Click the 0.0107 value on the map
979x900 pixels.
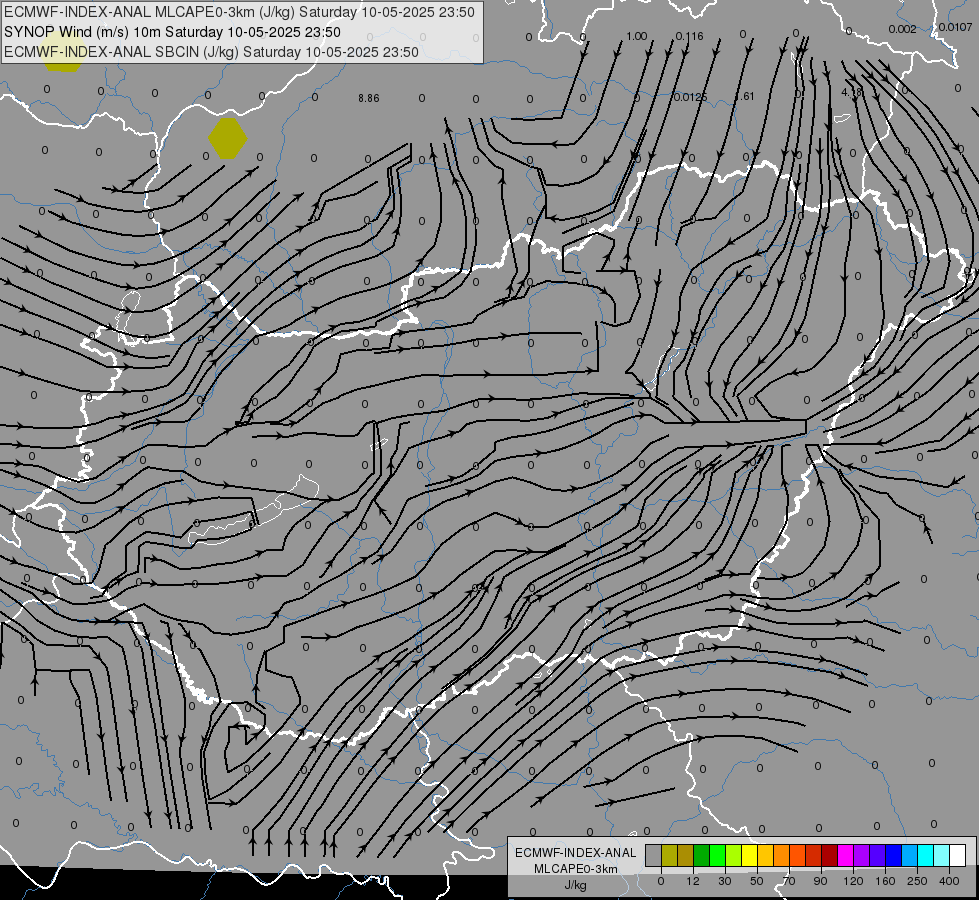click(x=955, y=27)
